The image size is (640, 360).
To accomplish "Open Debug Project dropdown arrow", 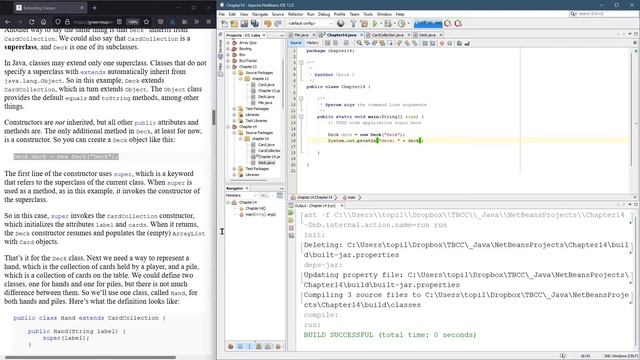I will (394, 24).
